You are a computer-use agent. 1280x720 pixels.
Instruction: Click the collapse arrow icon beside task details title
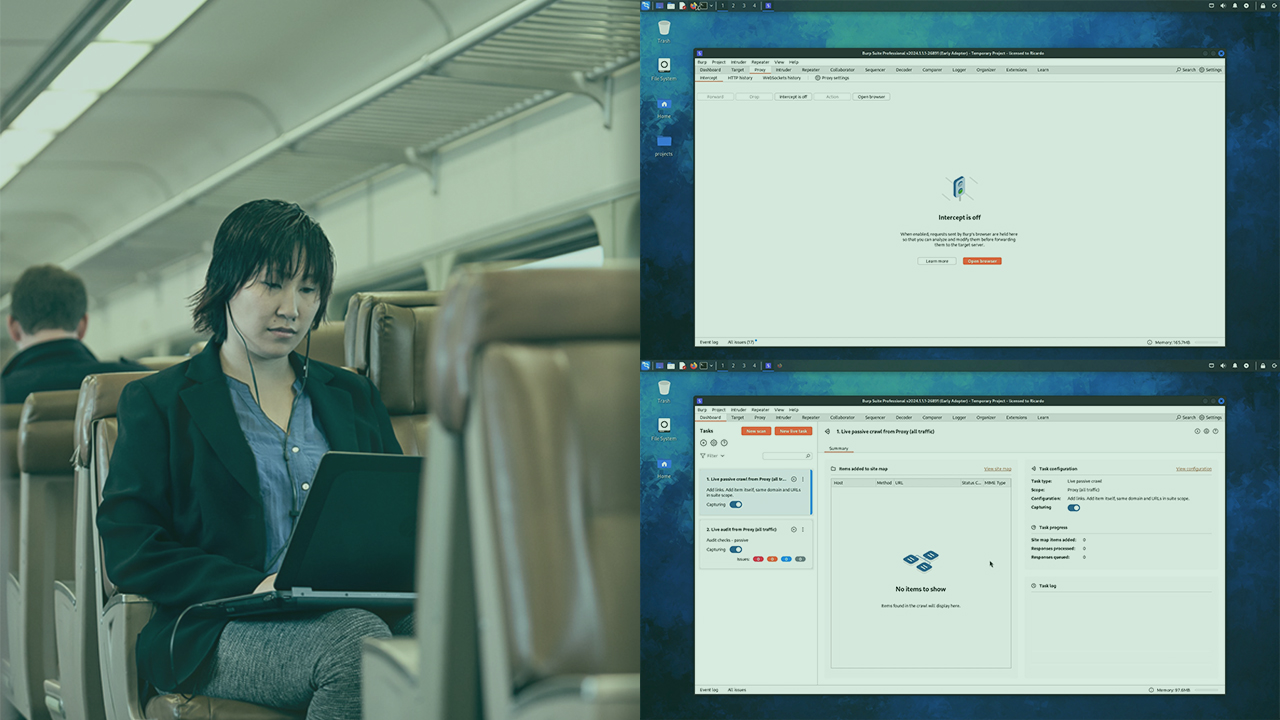827,431
